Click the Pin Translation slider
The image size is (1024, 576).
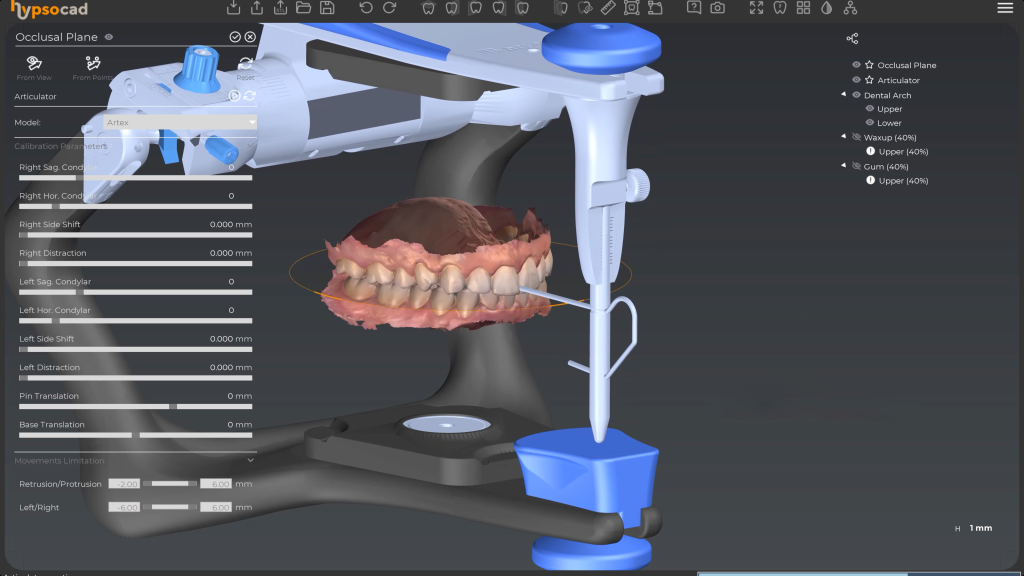[135, 407]
